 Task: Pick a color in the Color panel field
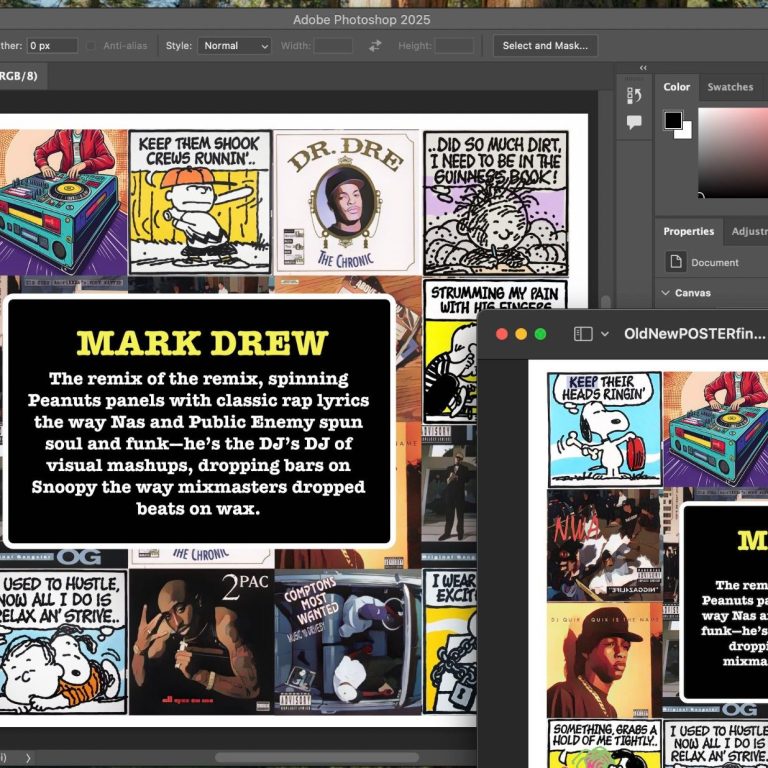click(x=733, y=152)
